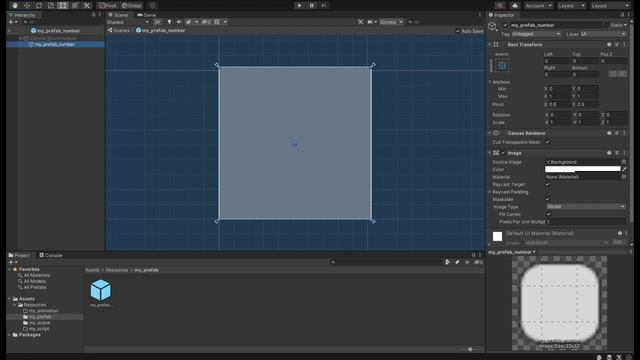Switch to the Game tab
This screenshot has width=640, height=360.
tap(147, 15)
